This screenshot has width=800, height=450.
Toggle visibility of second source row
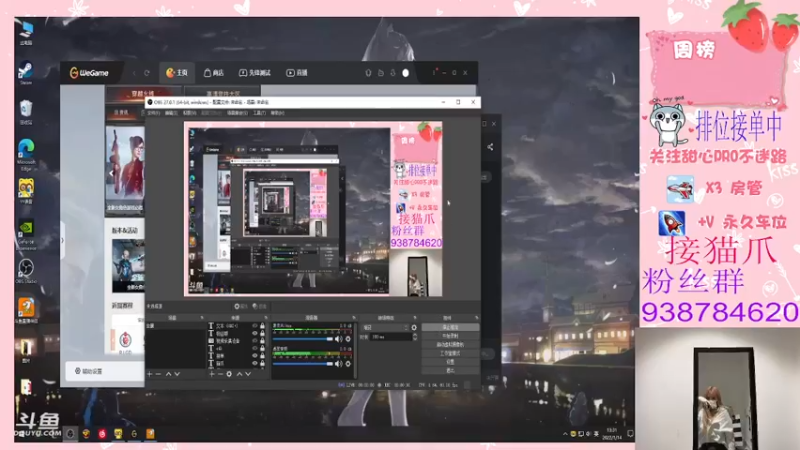point(255,333)
